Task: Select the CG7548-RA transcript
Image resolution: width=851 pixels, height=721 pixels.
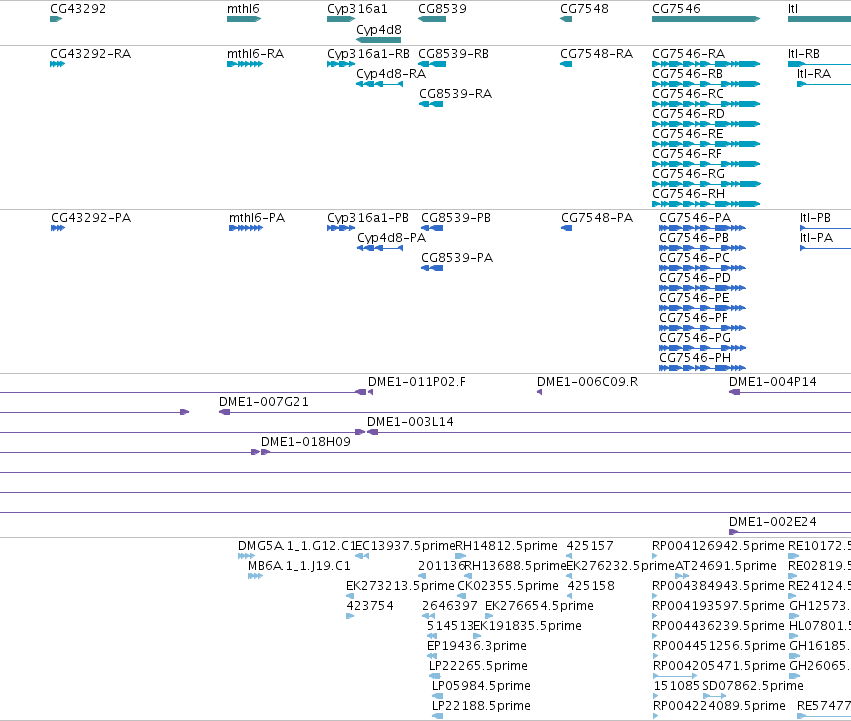Action: tap(566, 64)
